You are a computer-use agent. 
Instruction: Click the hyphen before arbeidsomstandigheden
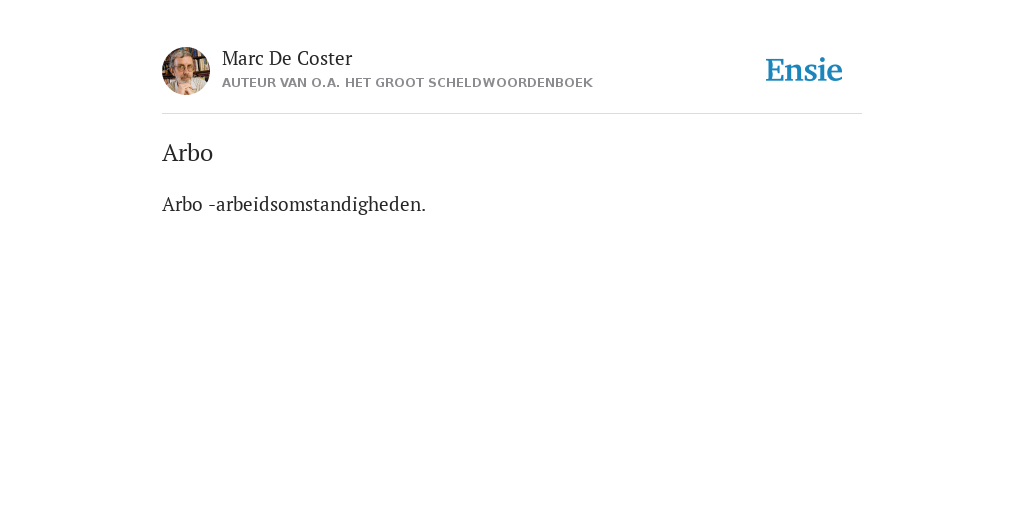click(212, 206)
